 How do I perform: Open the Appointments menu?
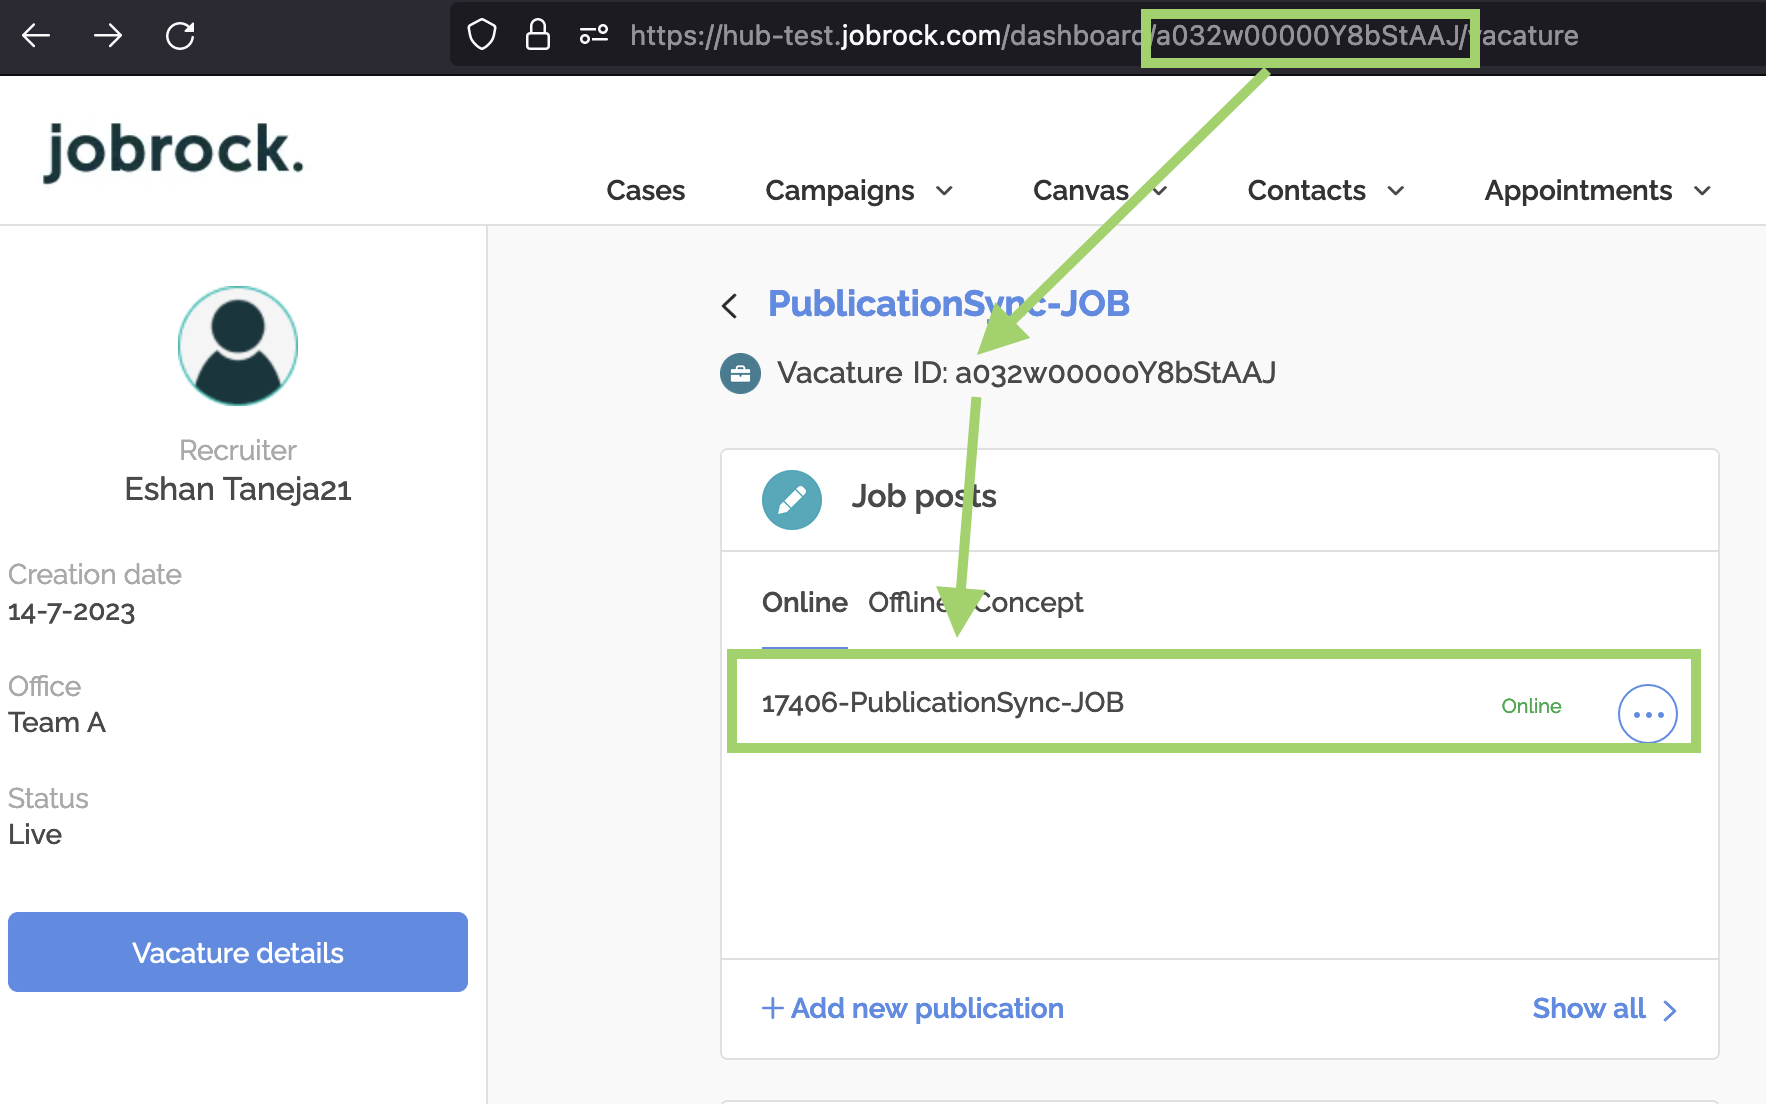[1578, 190]
